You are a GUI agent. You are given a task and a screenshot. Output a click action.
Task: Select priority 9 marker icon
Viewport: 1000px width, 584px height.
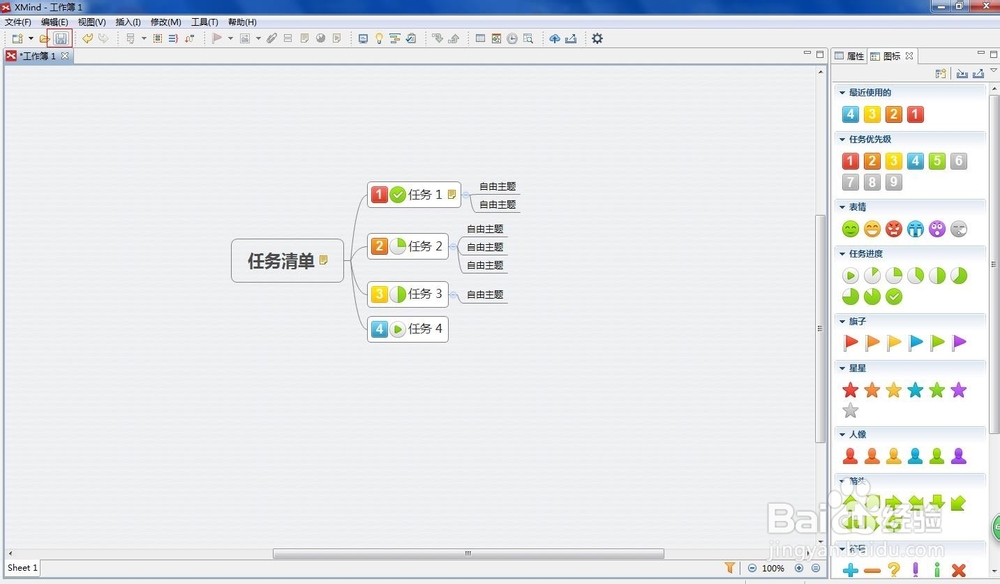(893, 182)
